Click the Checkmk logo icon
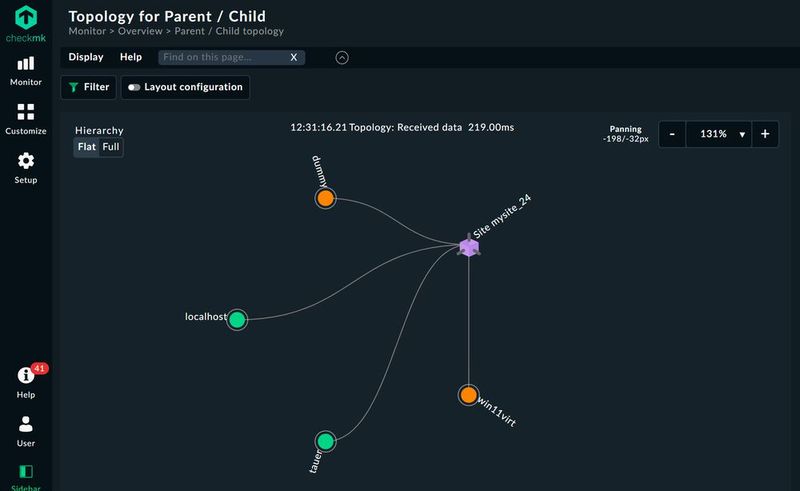The image size is (800, 491). click(26, 20)
